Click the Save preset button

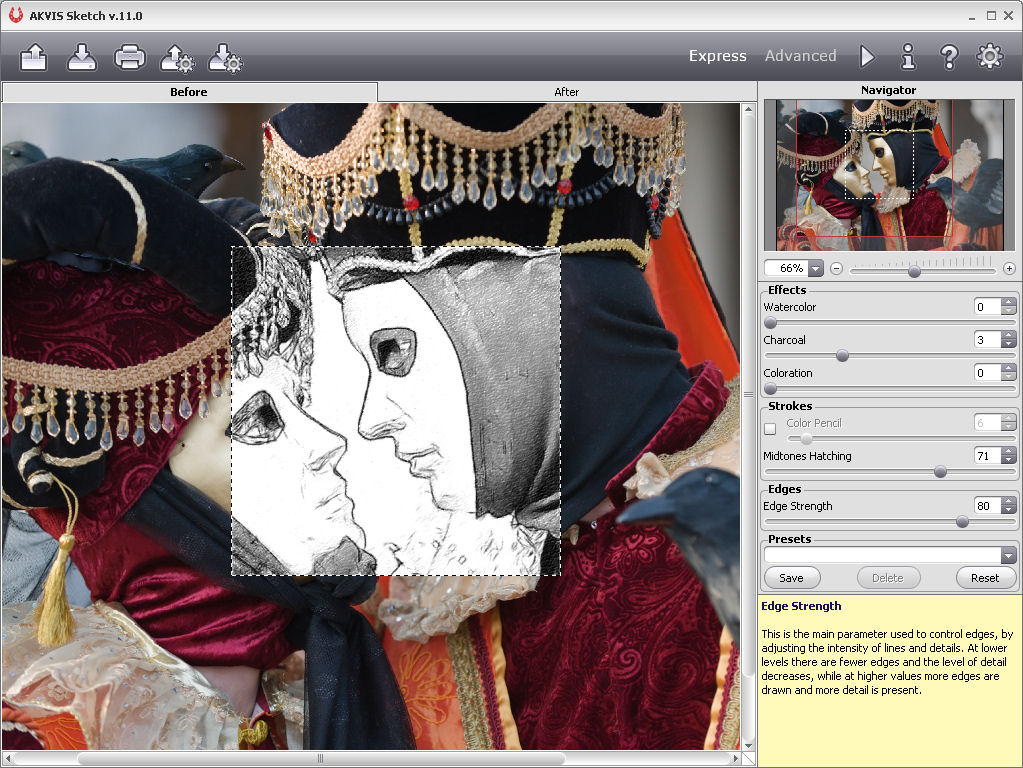tap(791, 578)
